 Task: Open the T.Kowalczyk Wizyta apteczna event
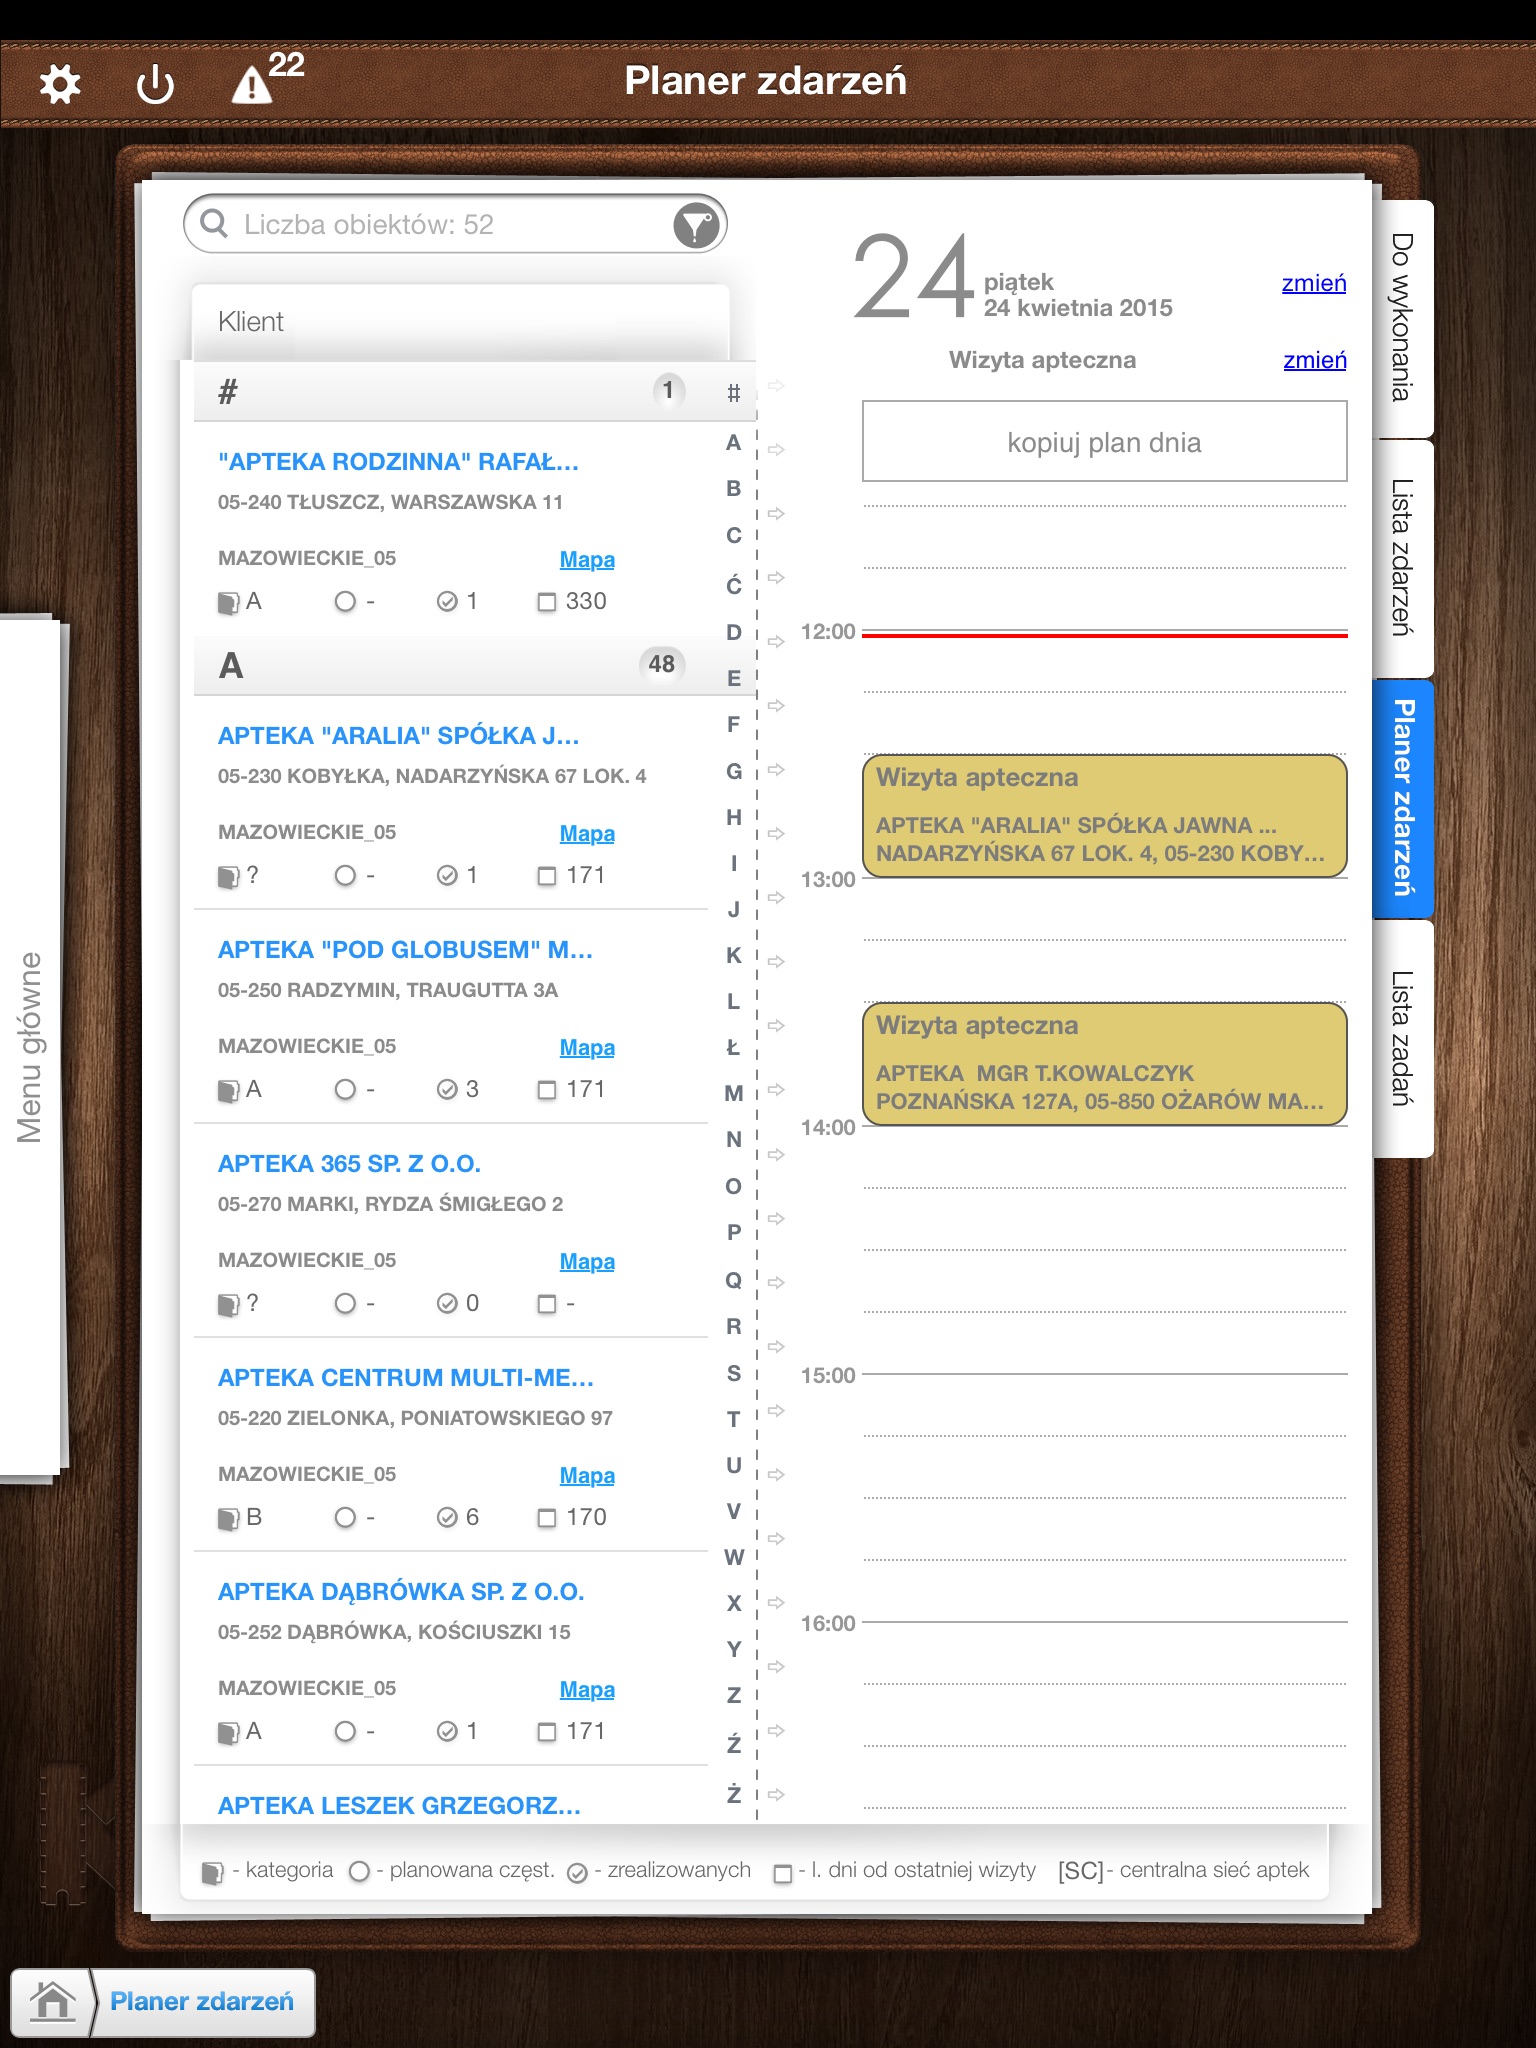click(1105, 1064)
